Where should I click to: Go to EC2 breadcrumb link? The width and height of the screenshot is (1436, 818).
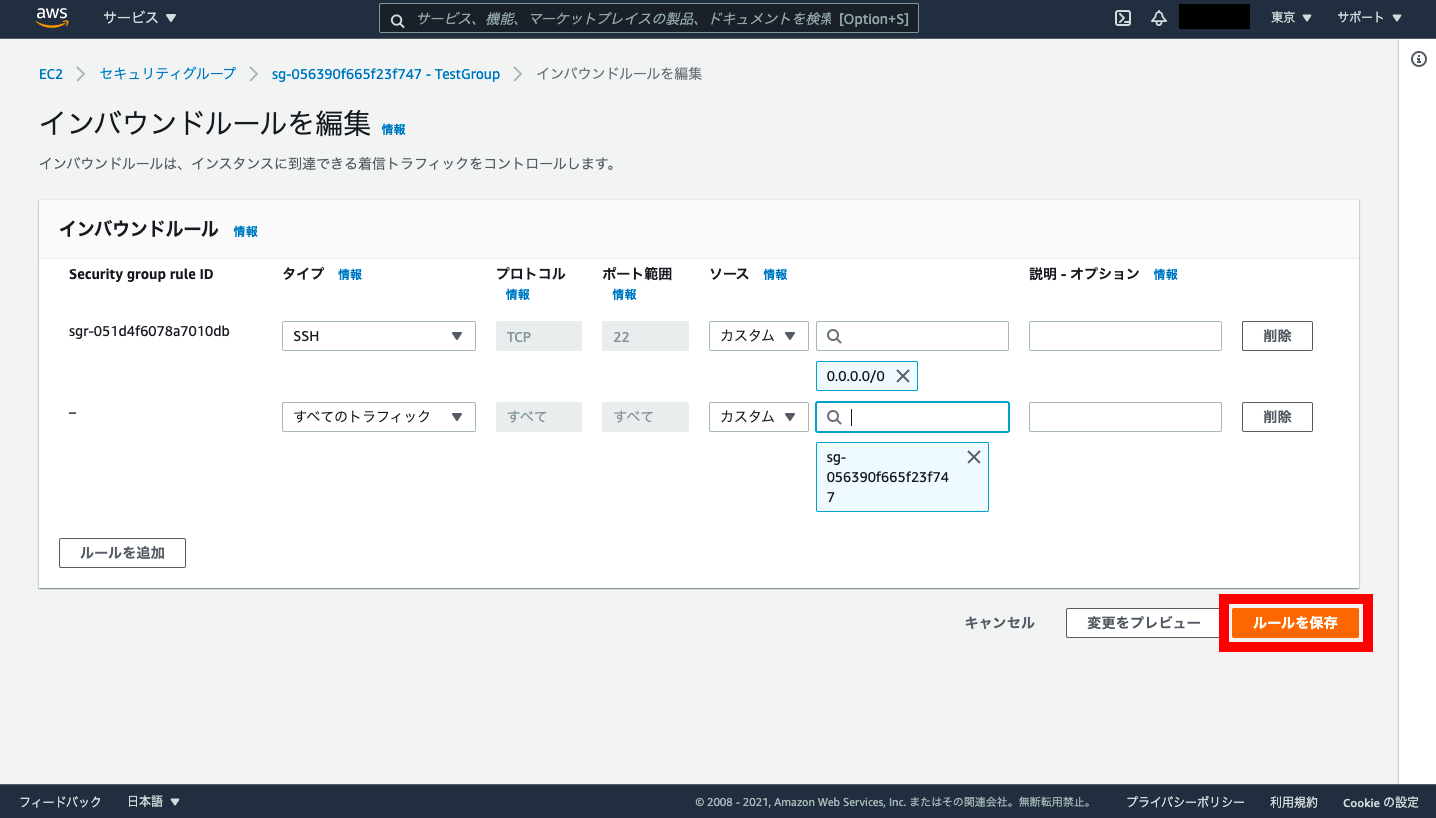(x=51, y=74)
